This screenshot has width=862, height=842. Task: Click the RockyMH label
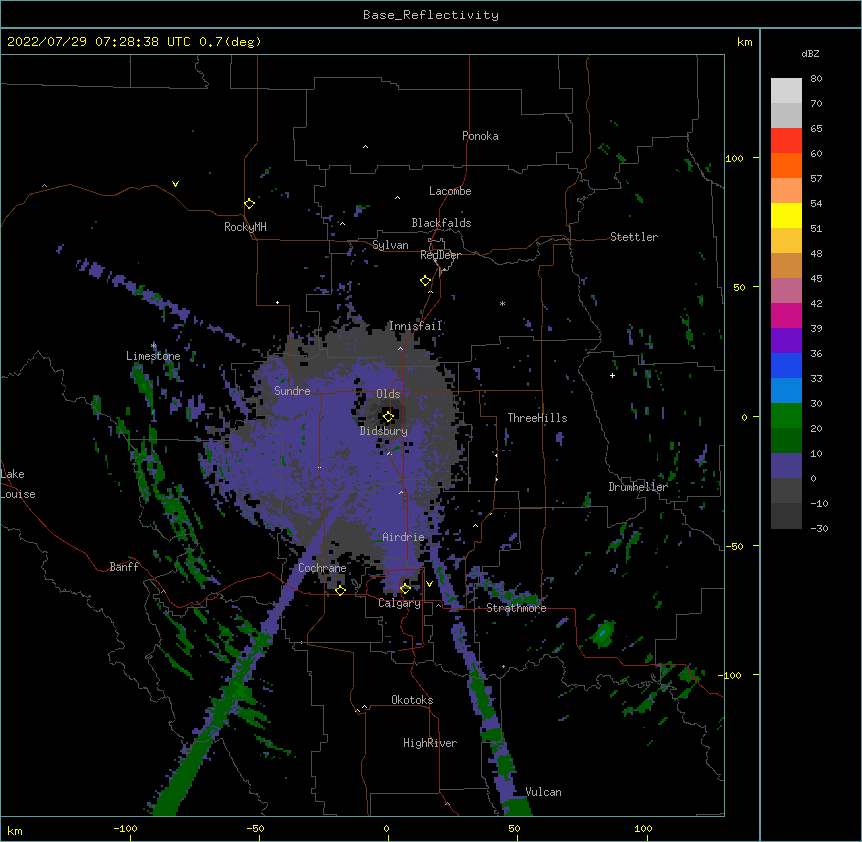pyautogui.click(x=245, y=227)
